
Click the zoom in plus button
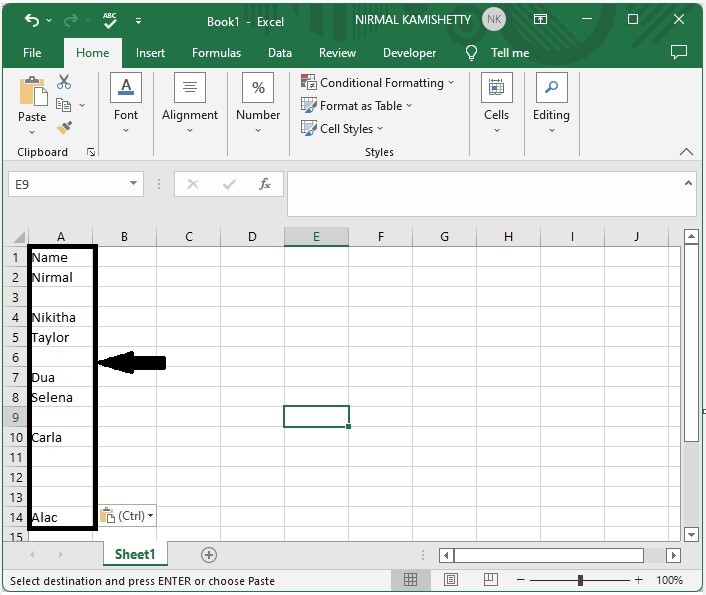coord(638,580)
